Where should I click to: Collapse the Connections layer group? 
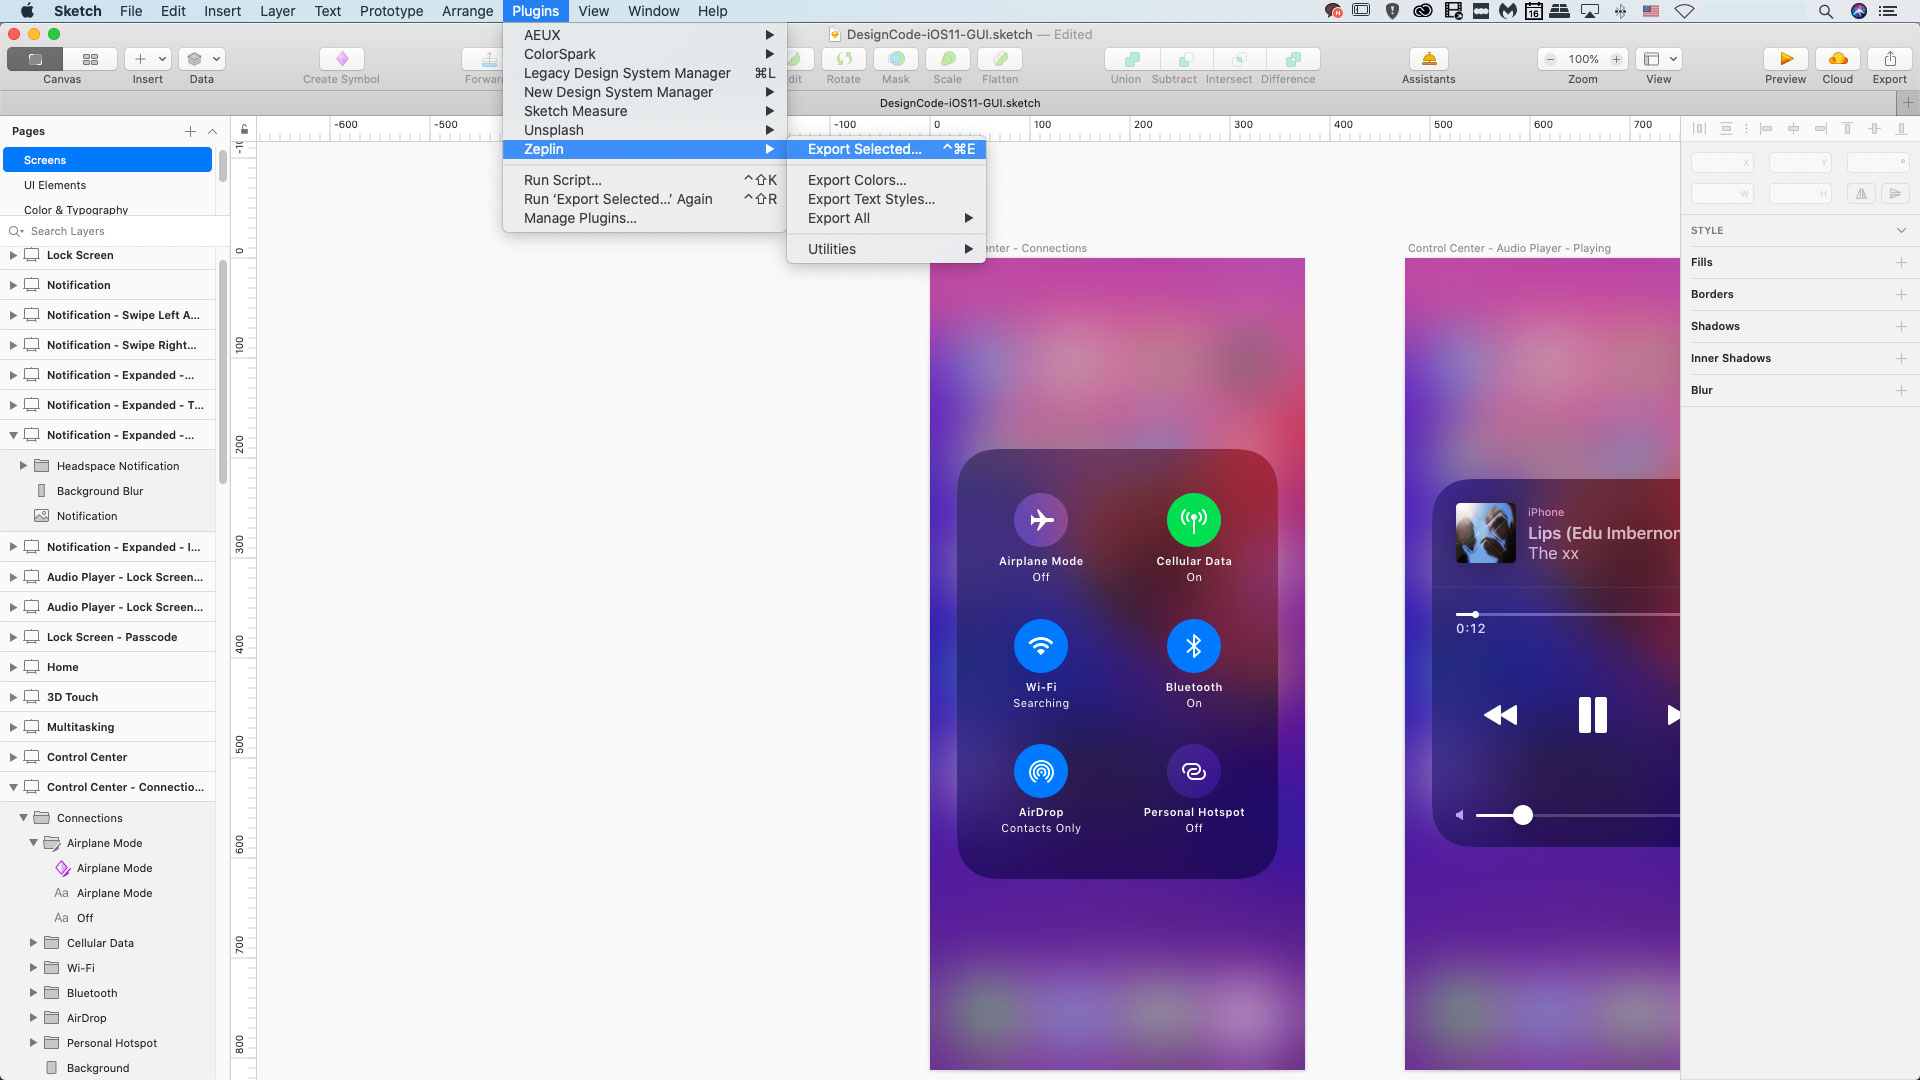[x=23, y=817]
